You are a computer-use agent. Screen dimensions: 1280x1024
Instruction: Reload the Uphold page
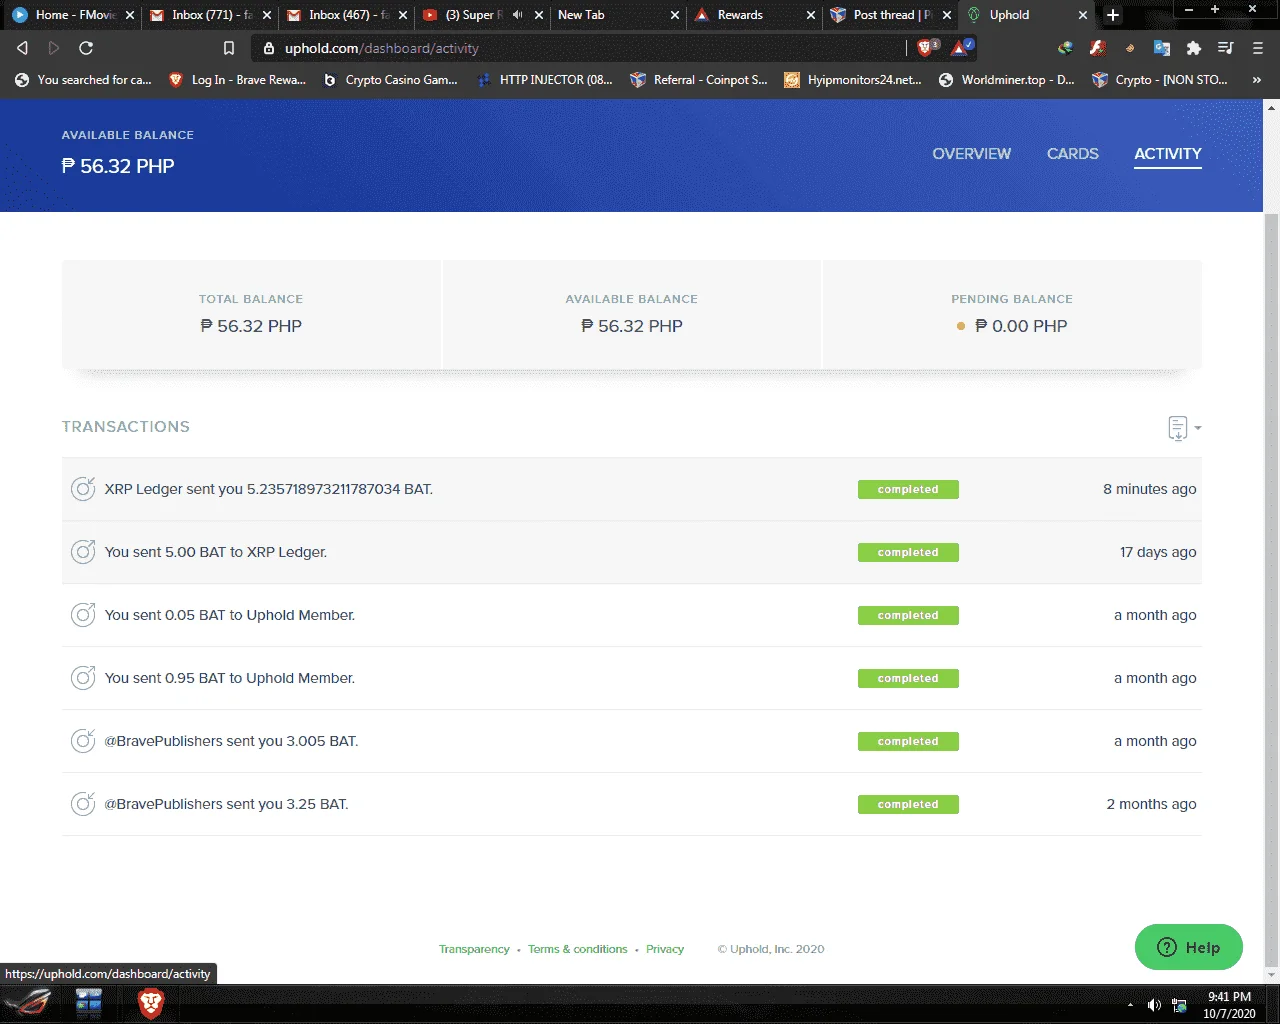pyautogui.click(x=86, y=48)
